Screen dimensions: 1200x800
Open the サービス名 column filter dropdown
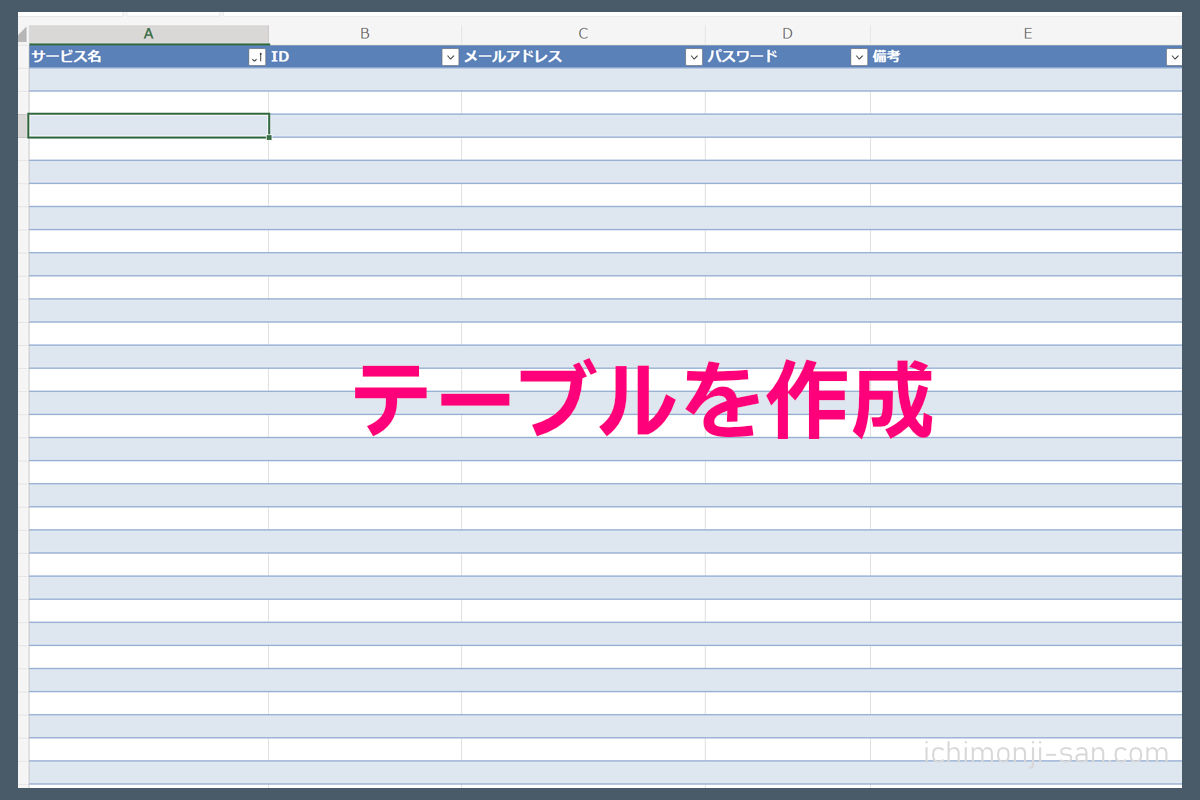[x=257, y=57]
